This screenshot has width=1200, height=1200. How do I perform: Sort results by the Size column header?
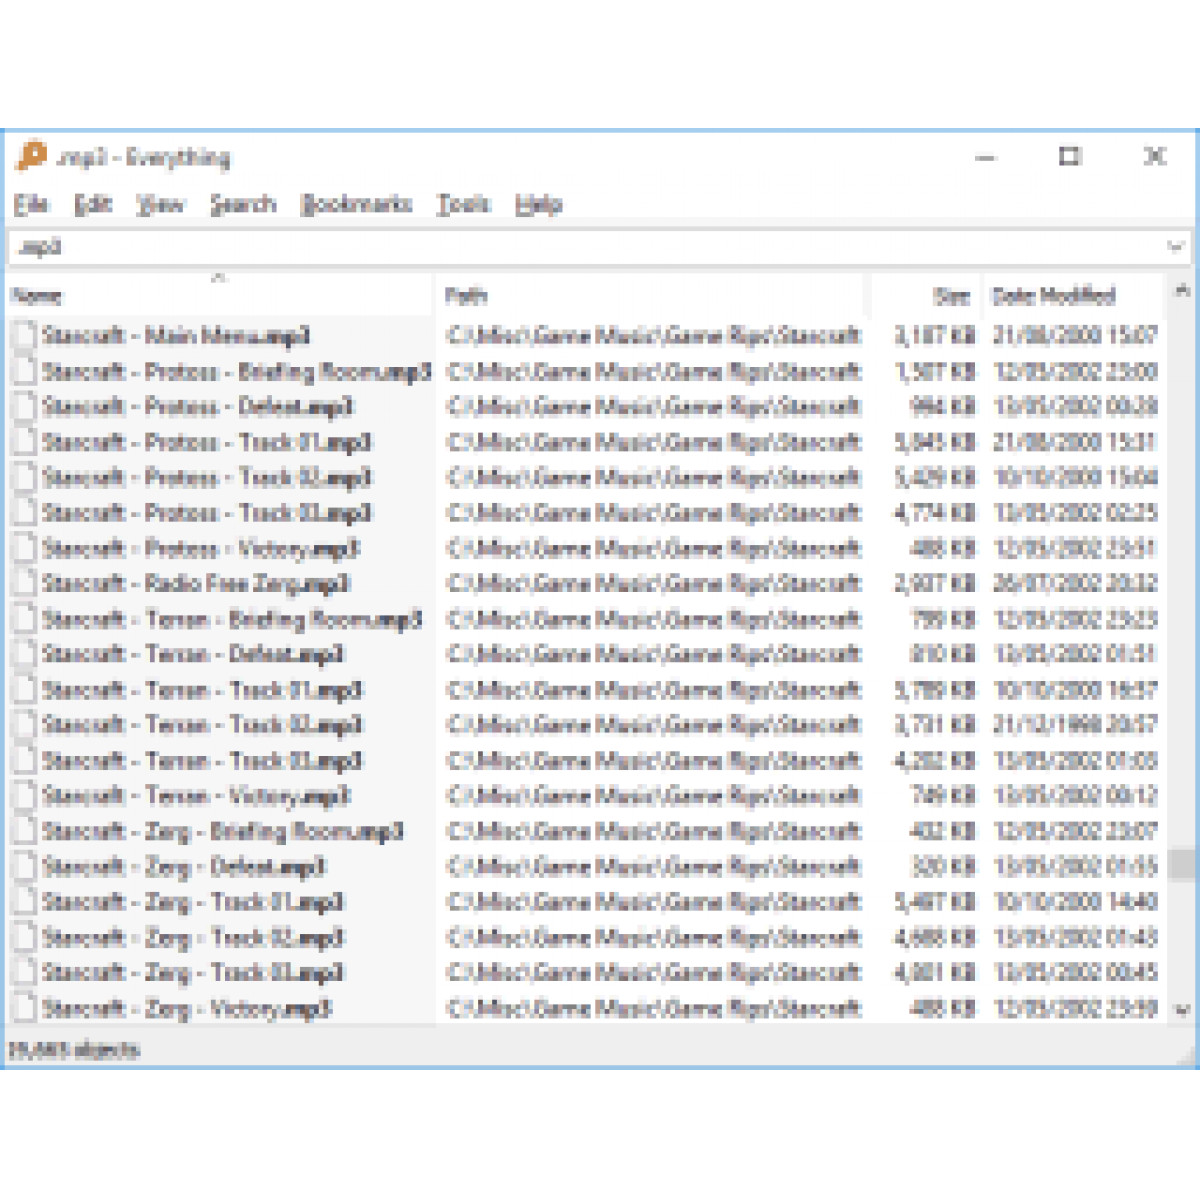[926, 295]
